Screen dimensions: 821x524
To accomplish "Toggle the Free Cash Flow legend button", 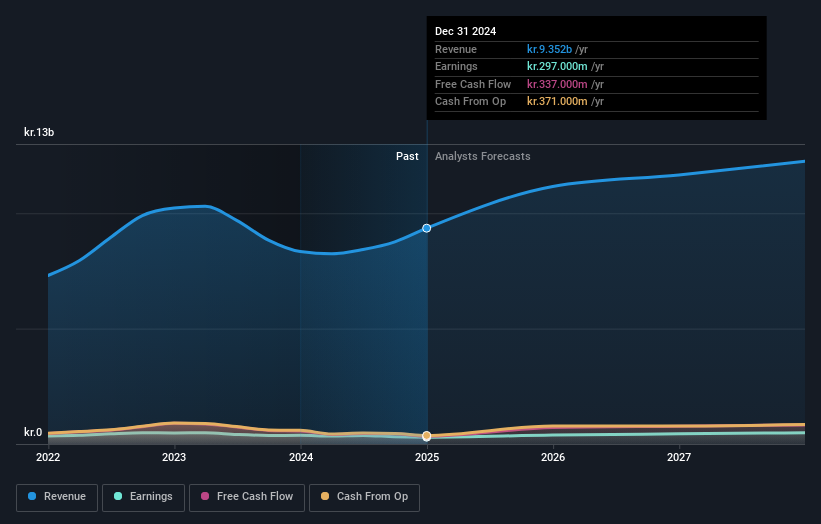I will click(x=247, y=497).
